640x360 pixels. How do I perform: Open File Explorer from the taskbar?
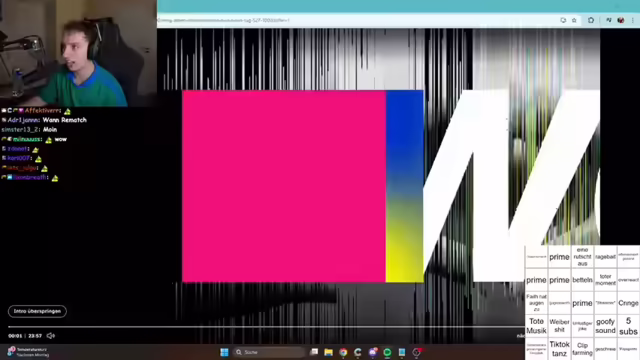coord(329,352)
